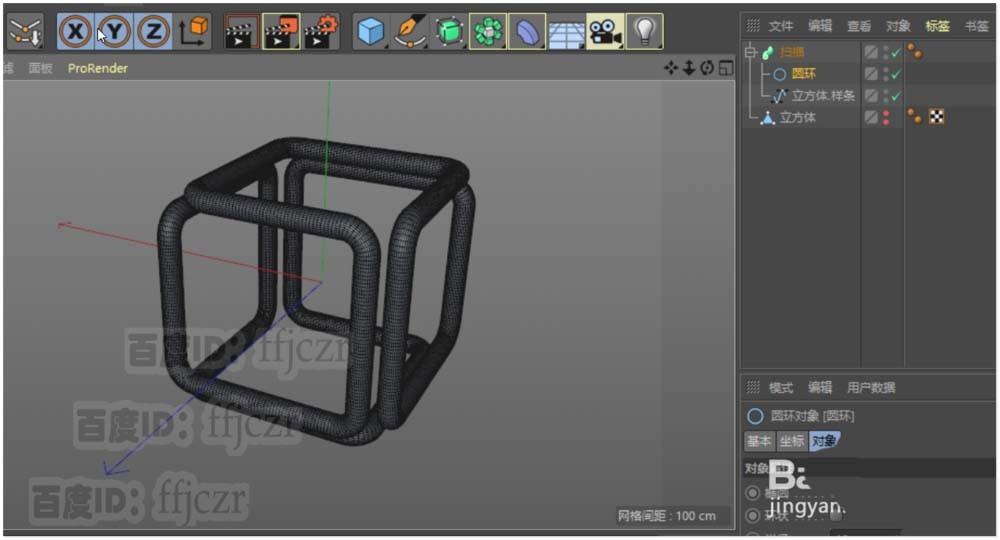Select the 立方体.样条 spline object

pyautogui.click(x=823, y=96)
